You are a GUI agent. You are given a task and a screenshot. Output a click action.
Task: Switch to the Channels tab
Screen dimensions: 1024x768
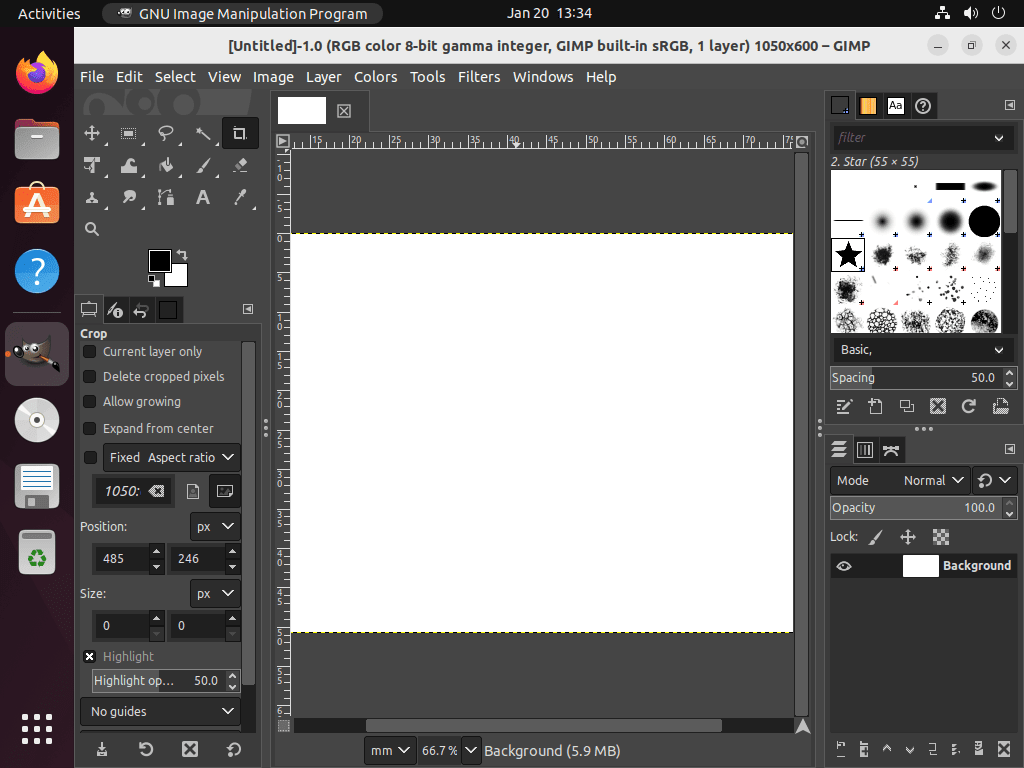coord(864,449)
